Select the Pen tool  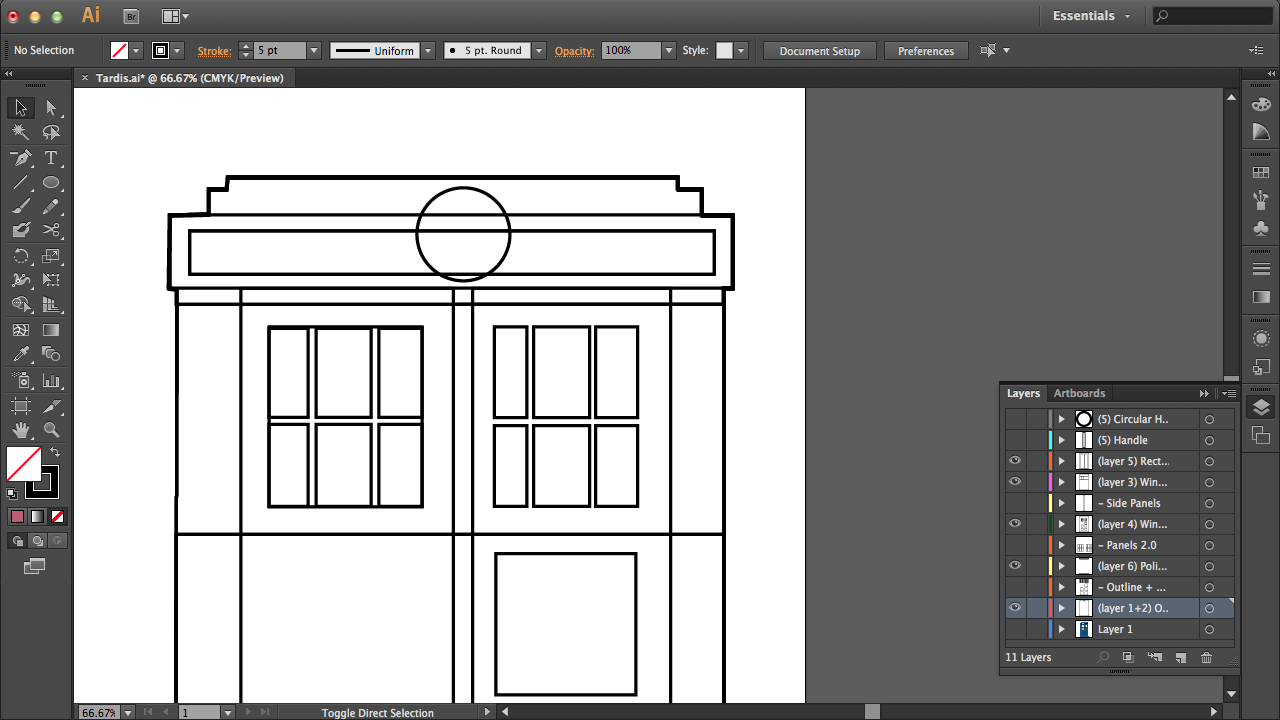tap(21, 158)
